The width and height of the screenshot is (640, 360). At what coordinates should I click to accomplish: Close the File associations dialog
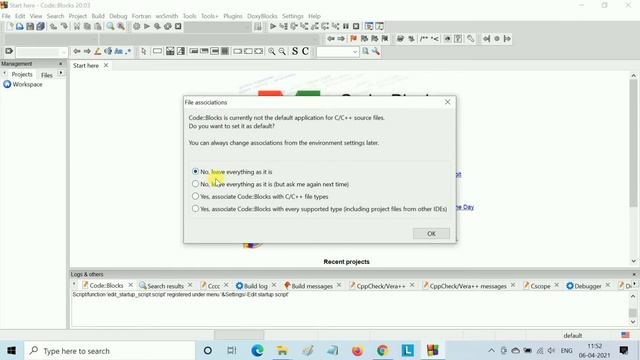(447, 102)
